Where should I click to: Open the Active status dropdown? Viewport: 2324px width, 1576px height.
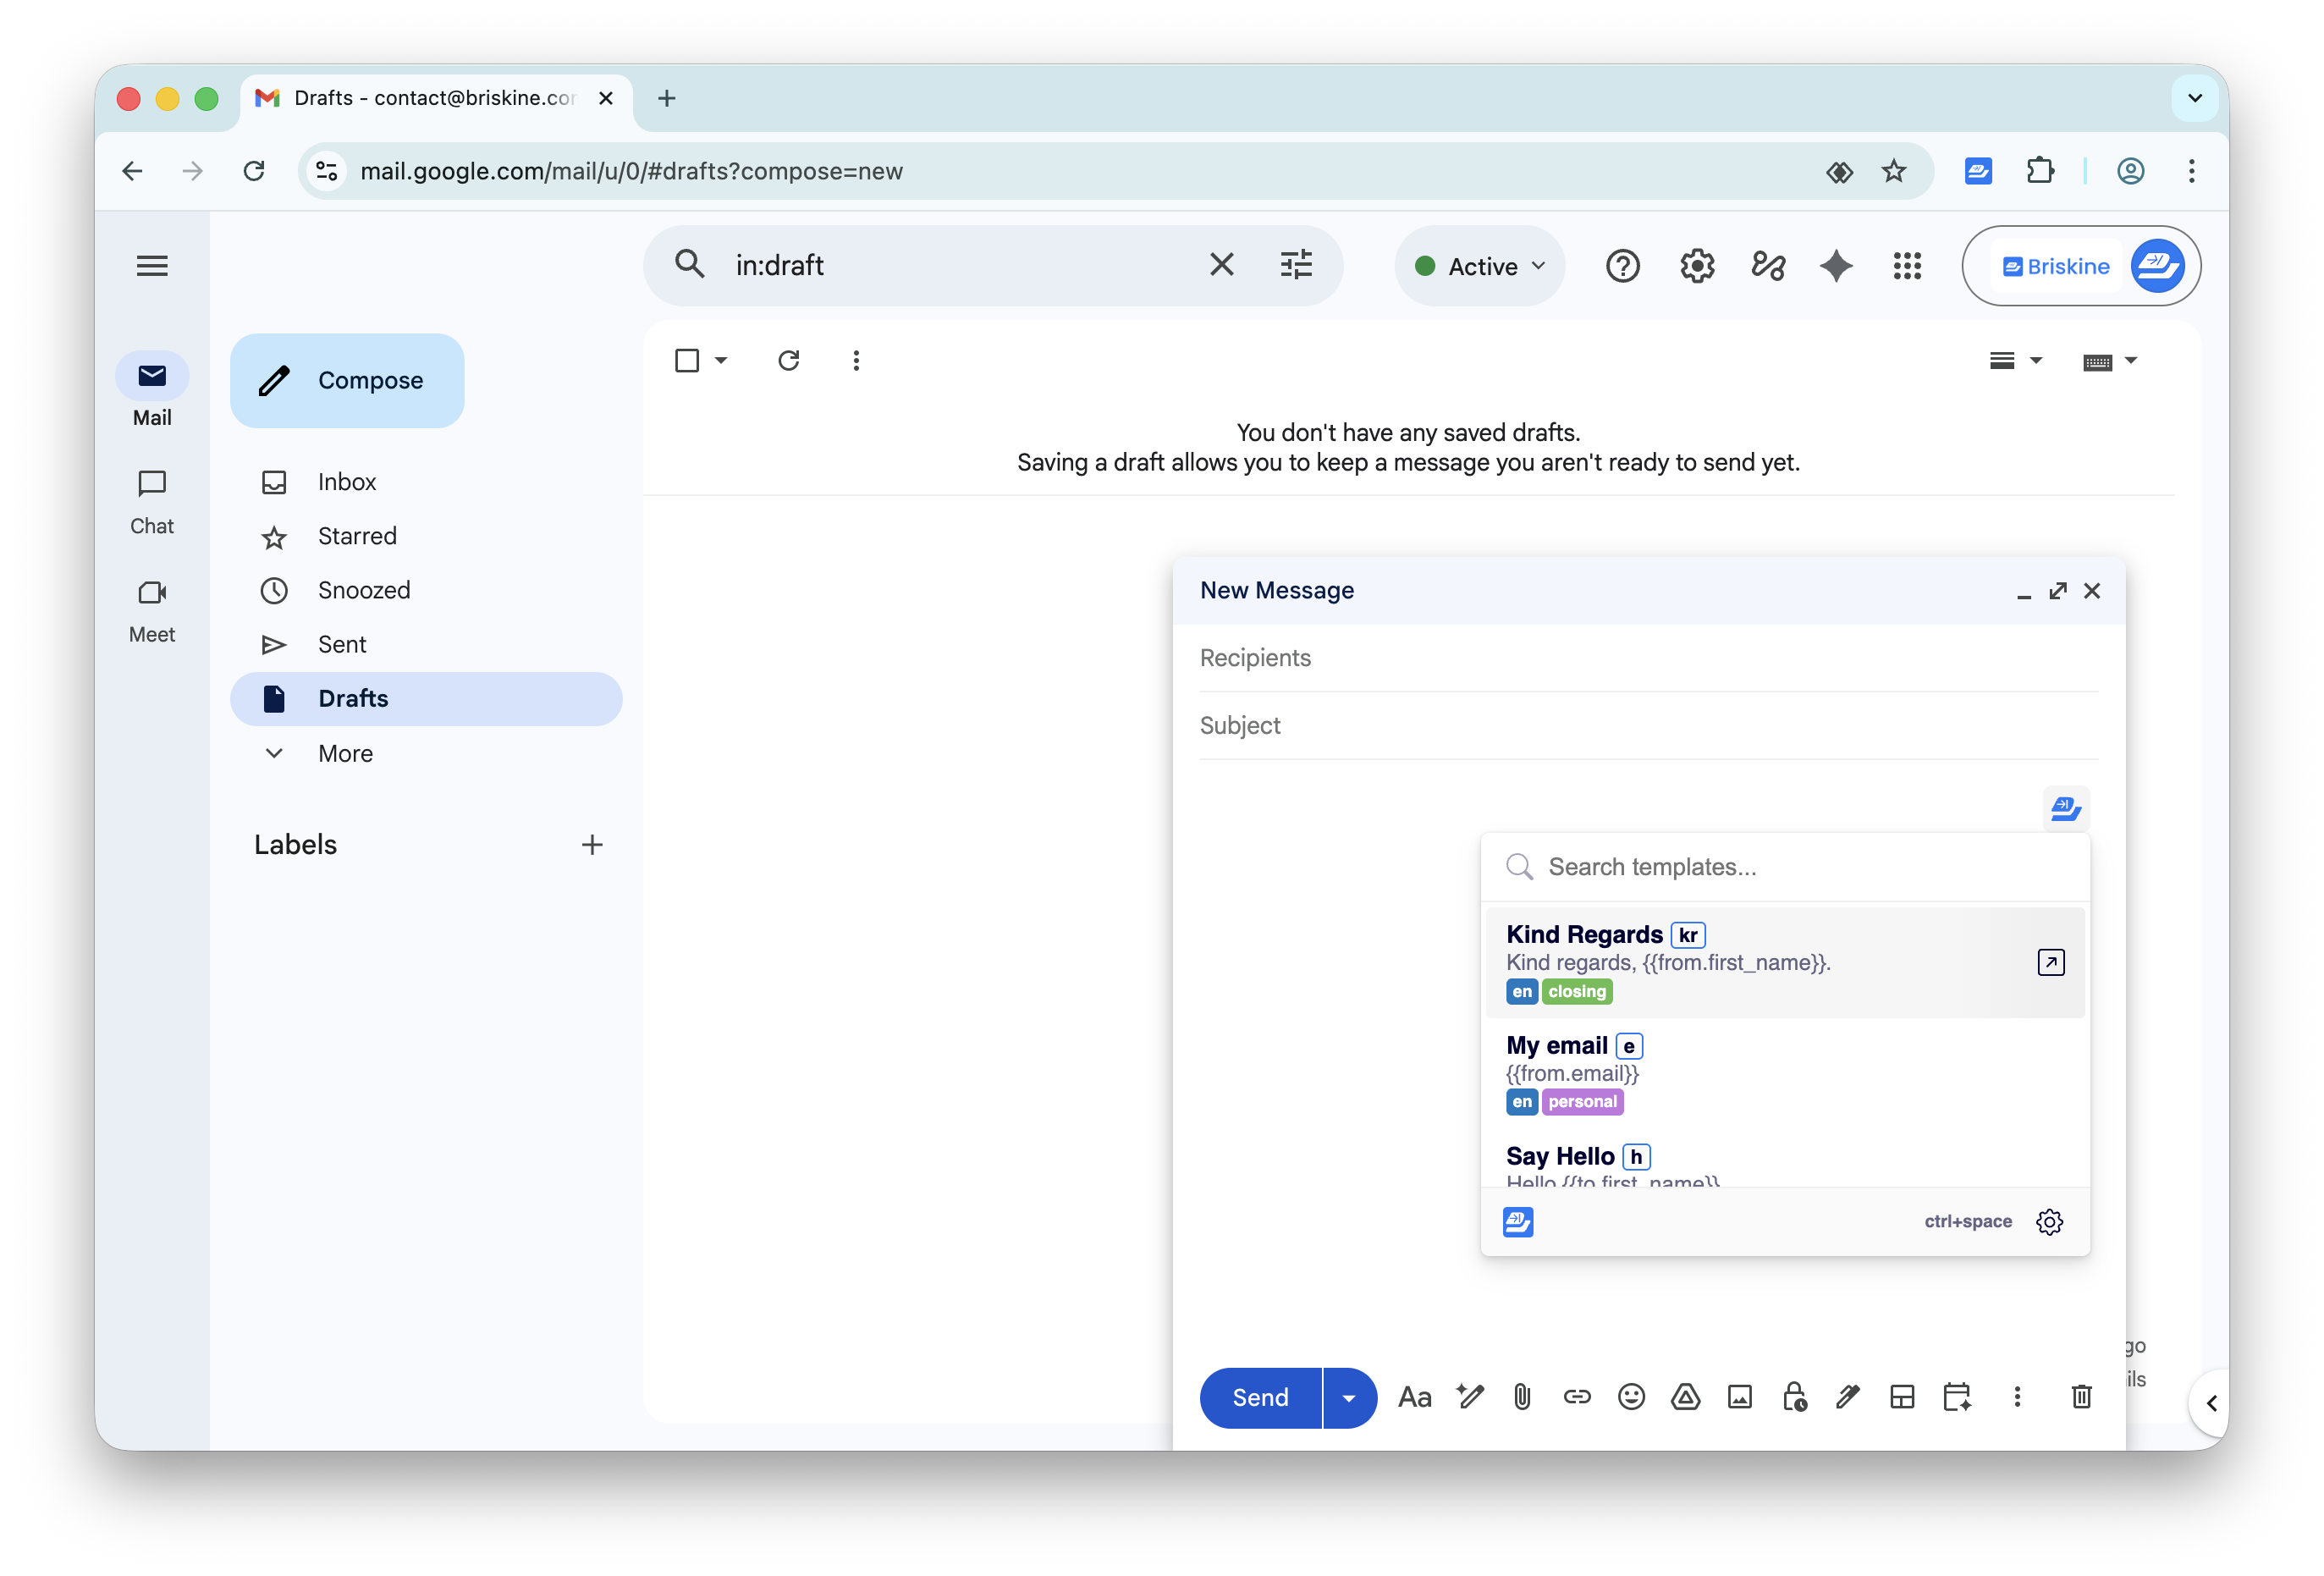[1481, 266]
